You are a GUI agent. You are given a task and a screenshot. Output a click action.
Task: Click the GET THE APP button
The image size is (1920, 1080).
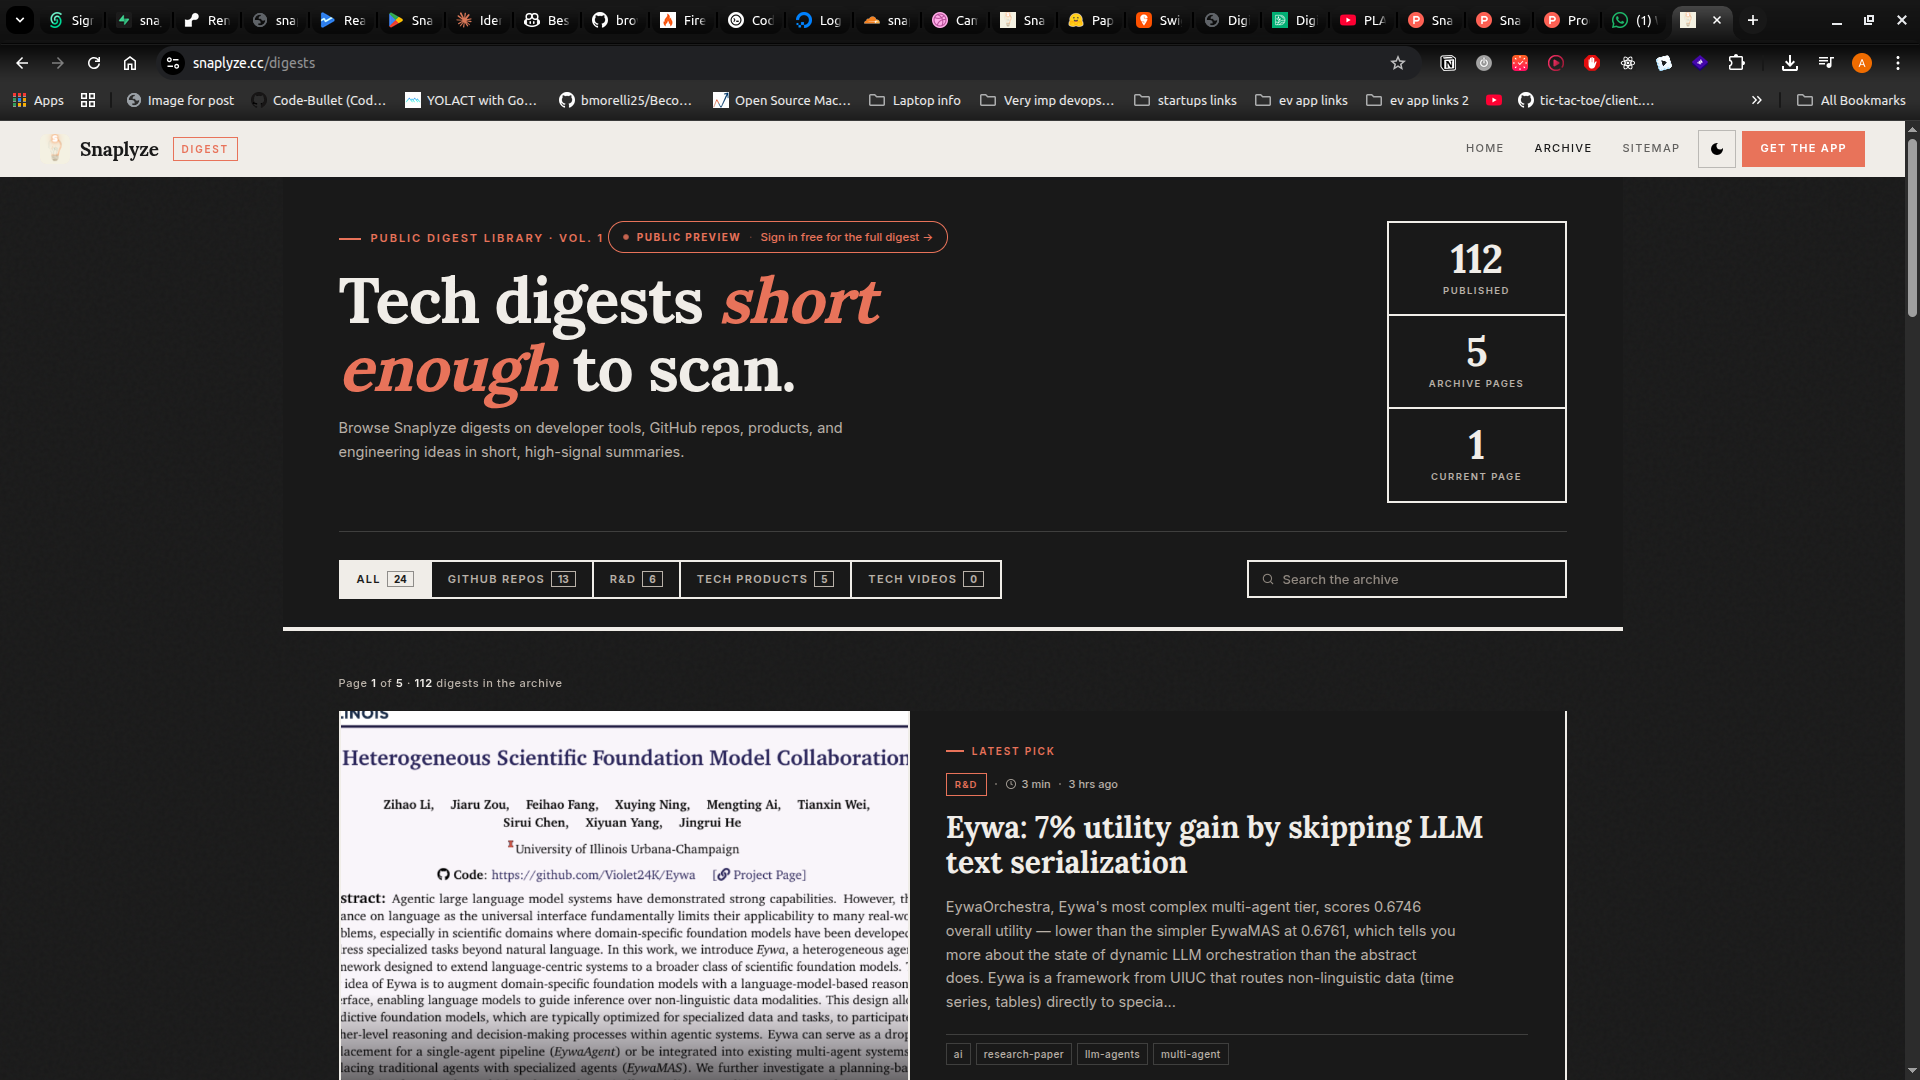[x=1803, y=148]
